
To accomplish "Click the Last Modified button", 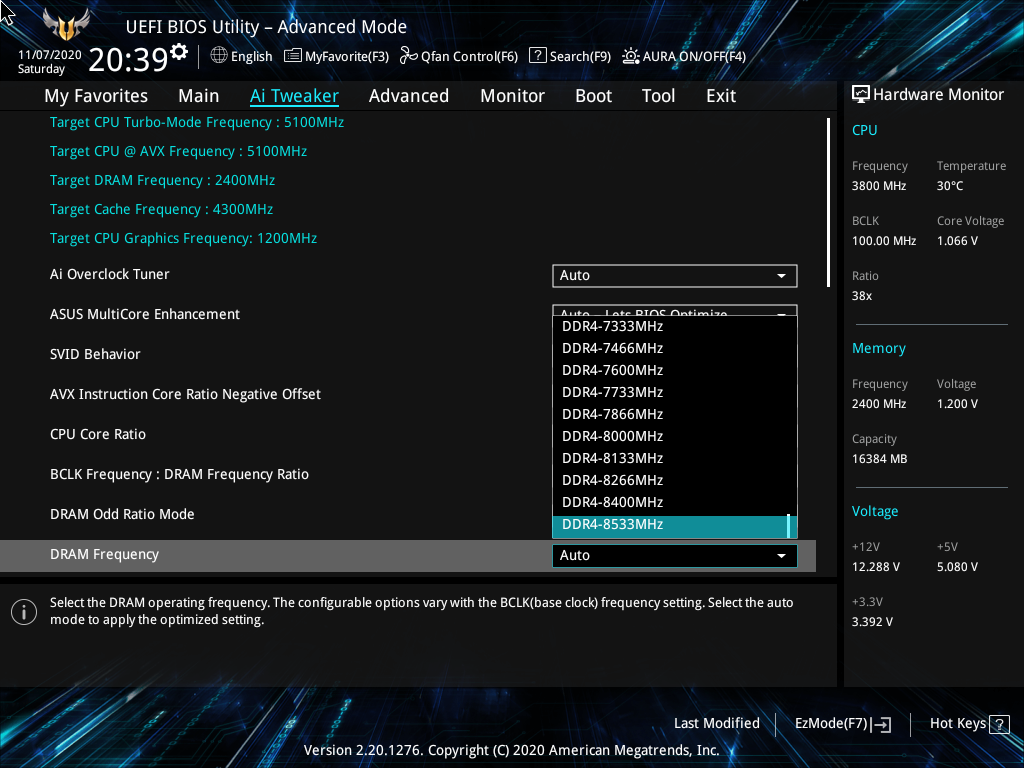I will pos(716,724).
